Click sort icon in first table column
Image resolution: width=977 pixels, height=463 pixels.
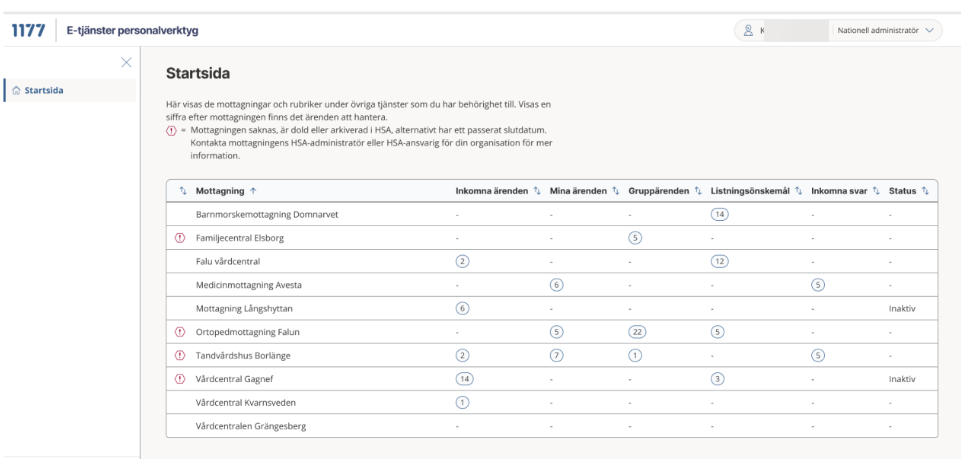pyautogui.click(x=181, y=191)
